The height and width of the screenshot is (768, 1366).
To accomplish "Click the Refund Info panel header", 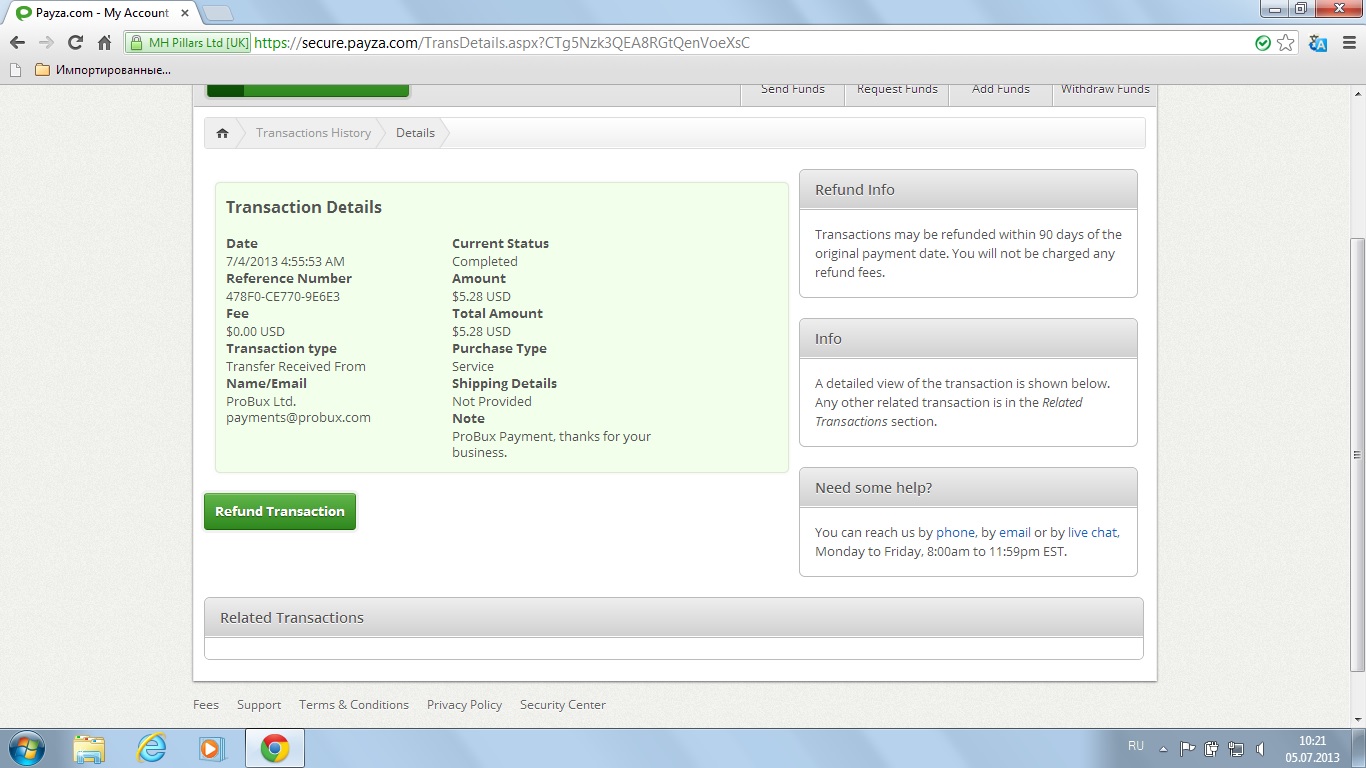I will coord(968,189).
